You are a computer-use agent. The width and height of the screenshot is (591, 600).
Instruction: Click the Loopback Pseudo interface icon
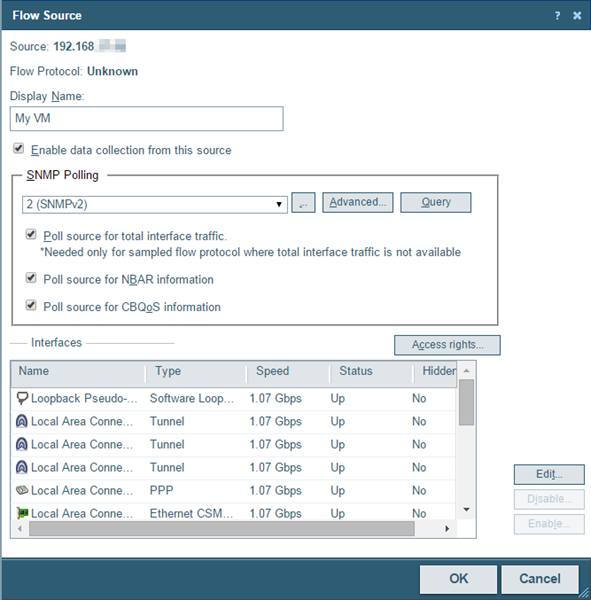pos(22,398)
